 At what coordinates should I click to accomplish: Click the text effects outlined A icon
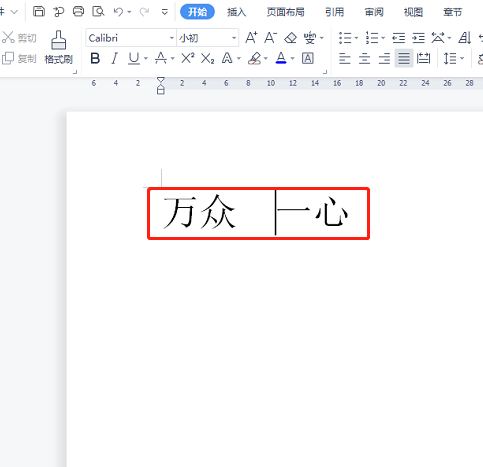[x=227, y=59]
